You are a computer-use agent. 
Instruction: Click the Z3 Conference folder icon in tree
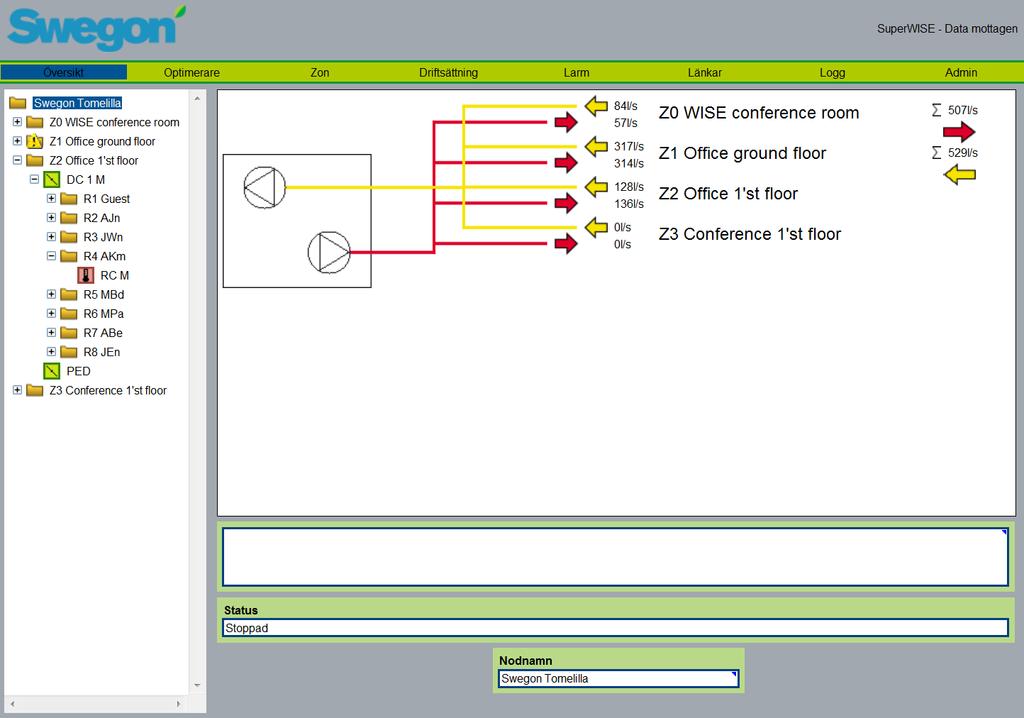click(x=35, y=391)
